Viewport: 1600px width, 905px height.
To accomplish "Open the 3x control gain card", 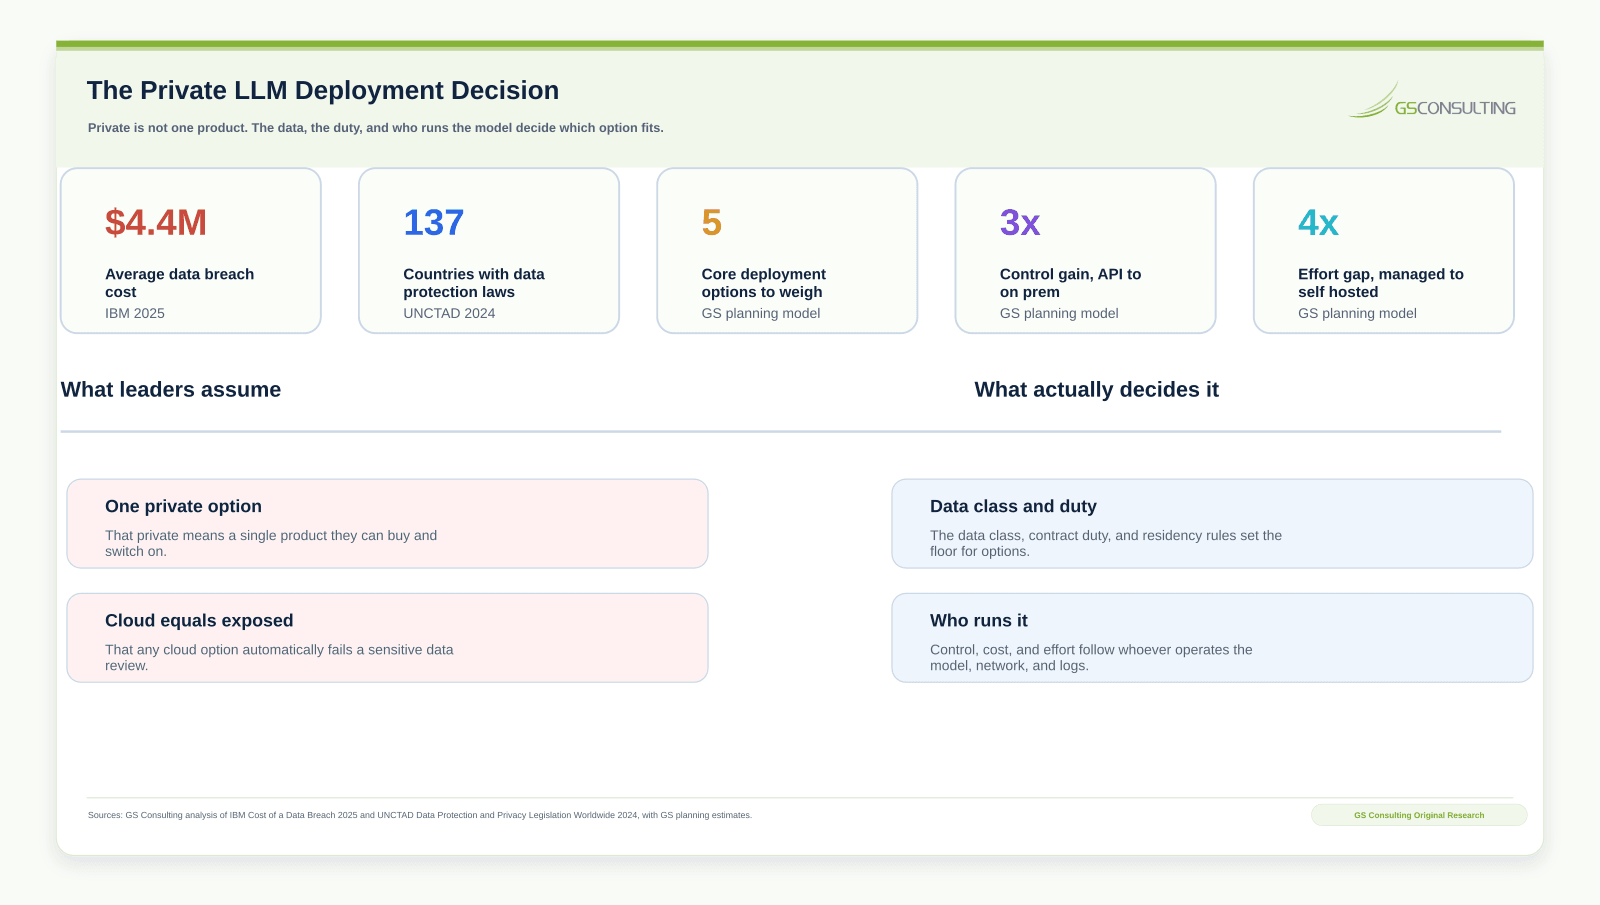I will tap(1085, 251).
